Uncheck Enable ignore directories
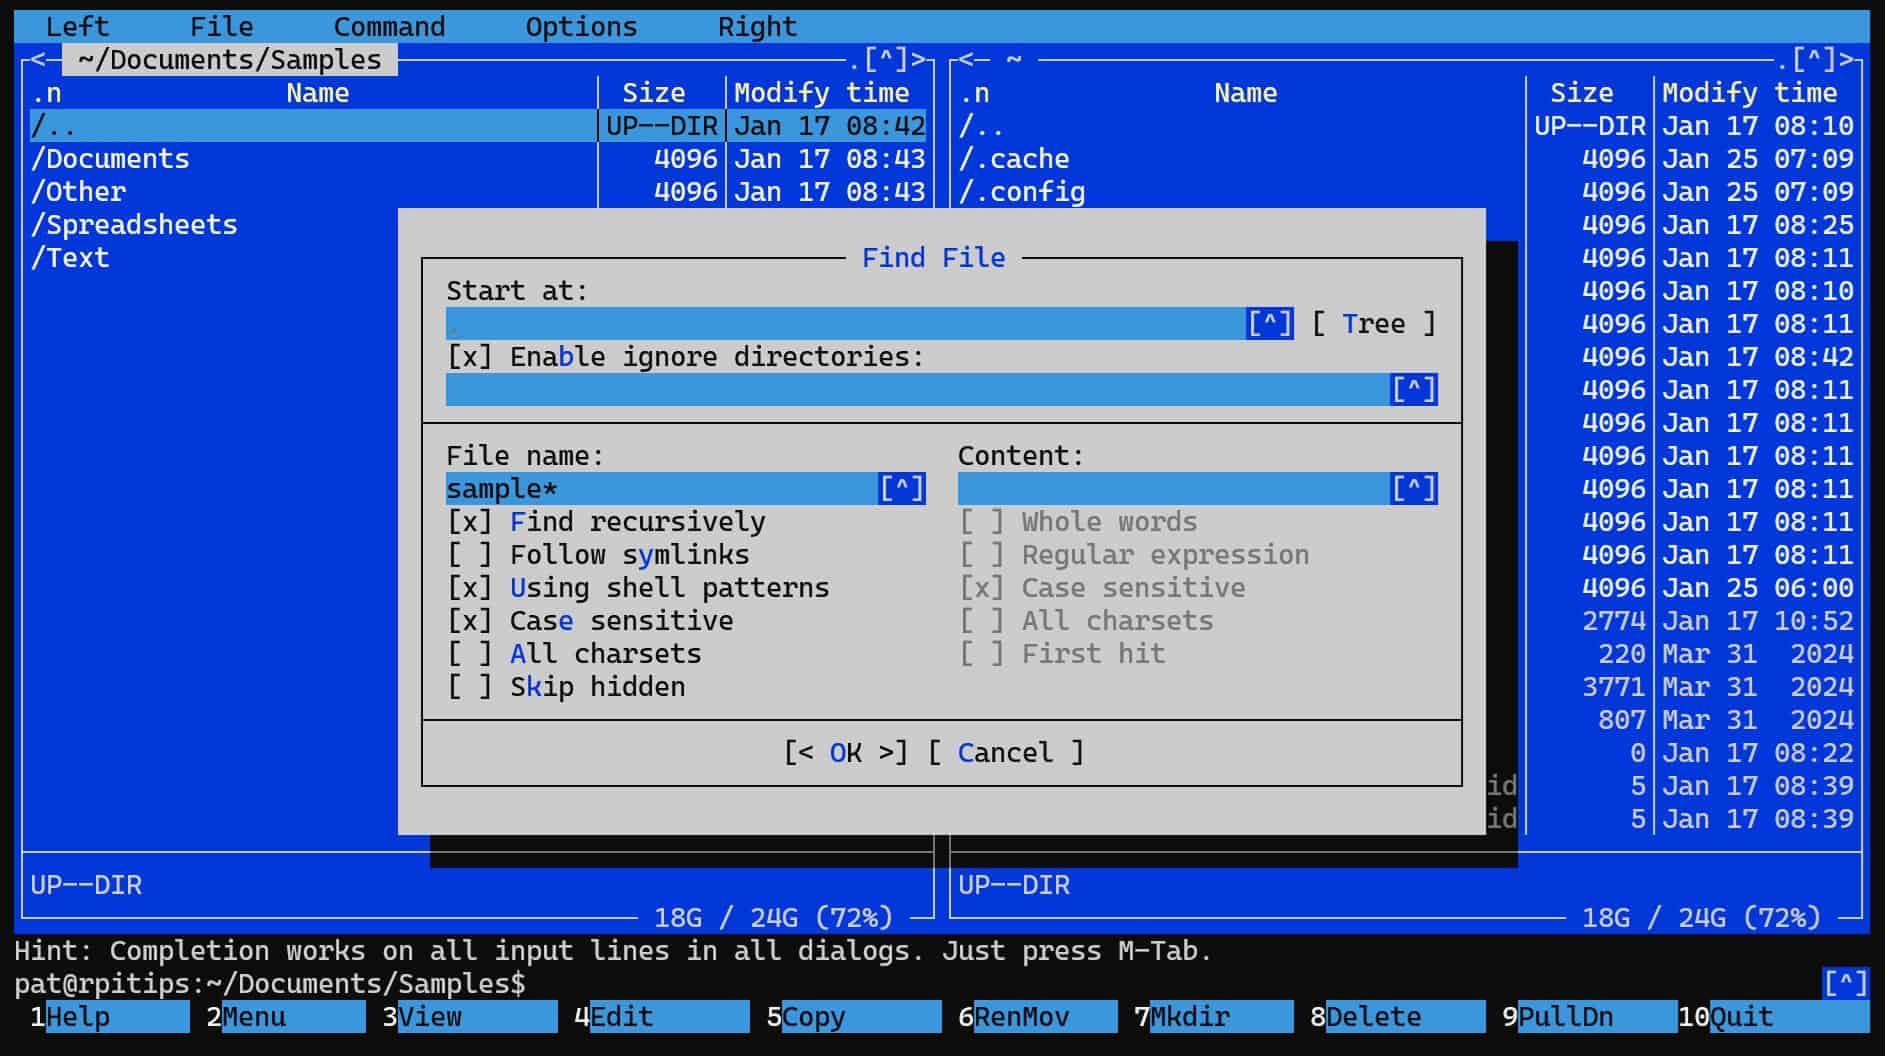This screenshot has height=1056, width=1885. pyautogui.click(x=470, y=357)
